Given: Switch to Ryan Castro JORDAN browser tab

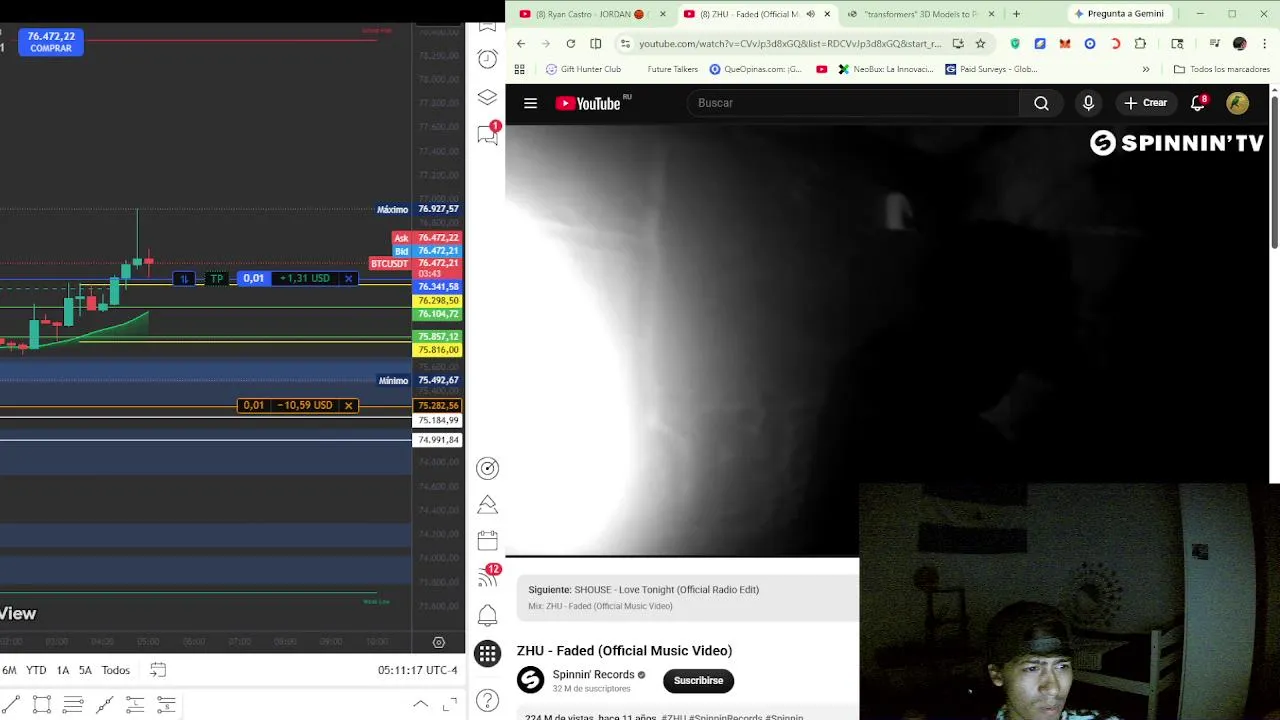Looking at the screenshot, I should (590, 14).
